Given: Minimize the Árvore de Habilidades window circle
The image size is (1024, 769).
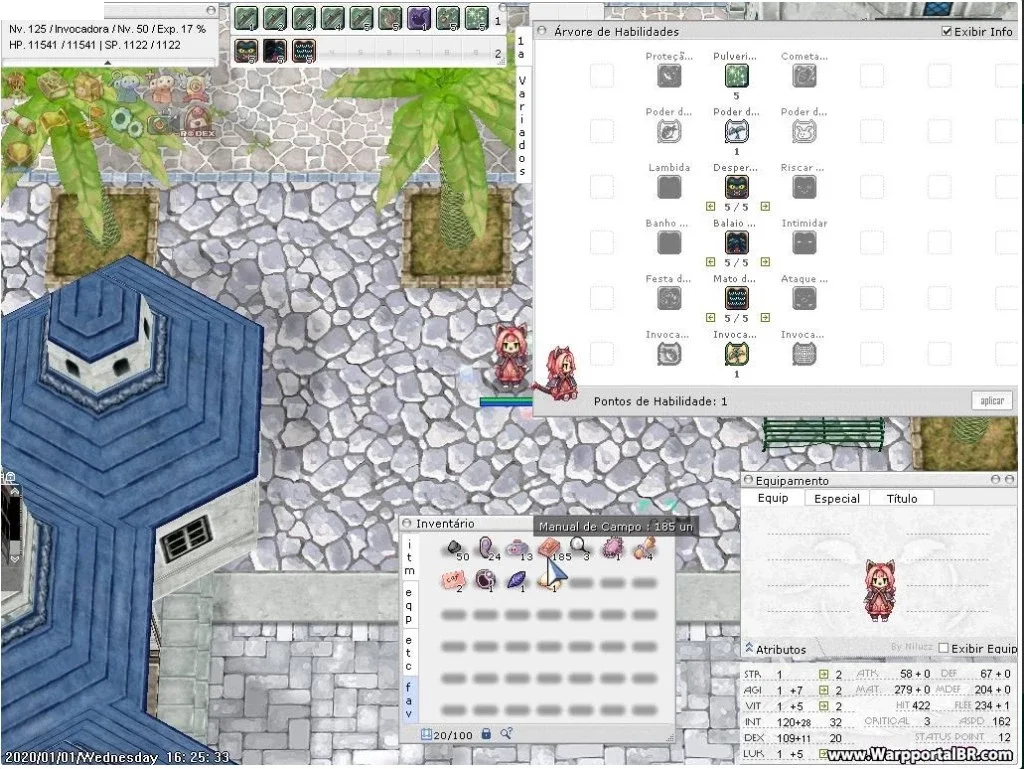Looking at the screenshot, I should tap(541, 31).
